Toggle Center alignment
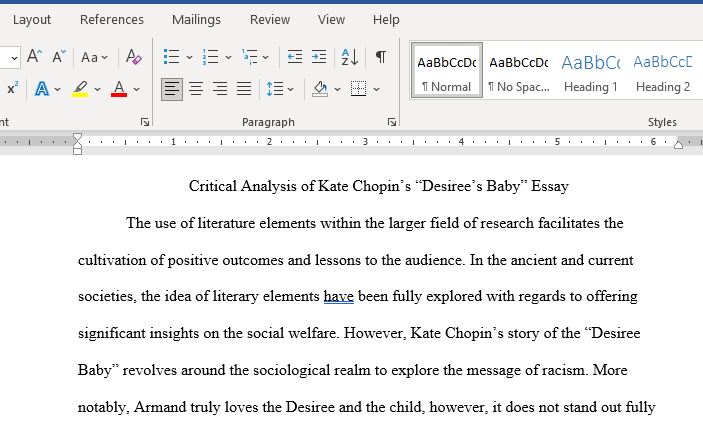703x424 pixels. tap(196, 89)
